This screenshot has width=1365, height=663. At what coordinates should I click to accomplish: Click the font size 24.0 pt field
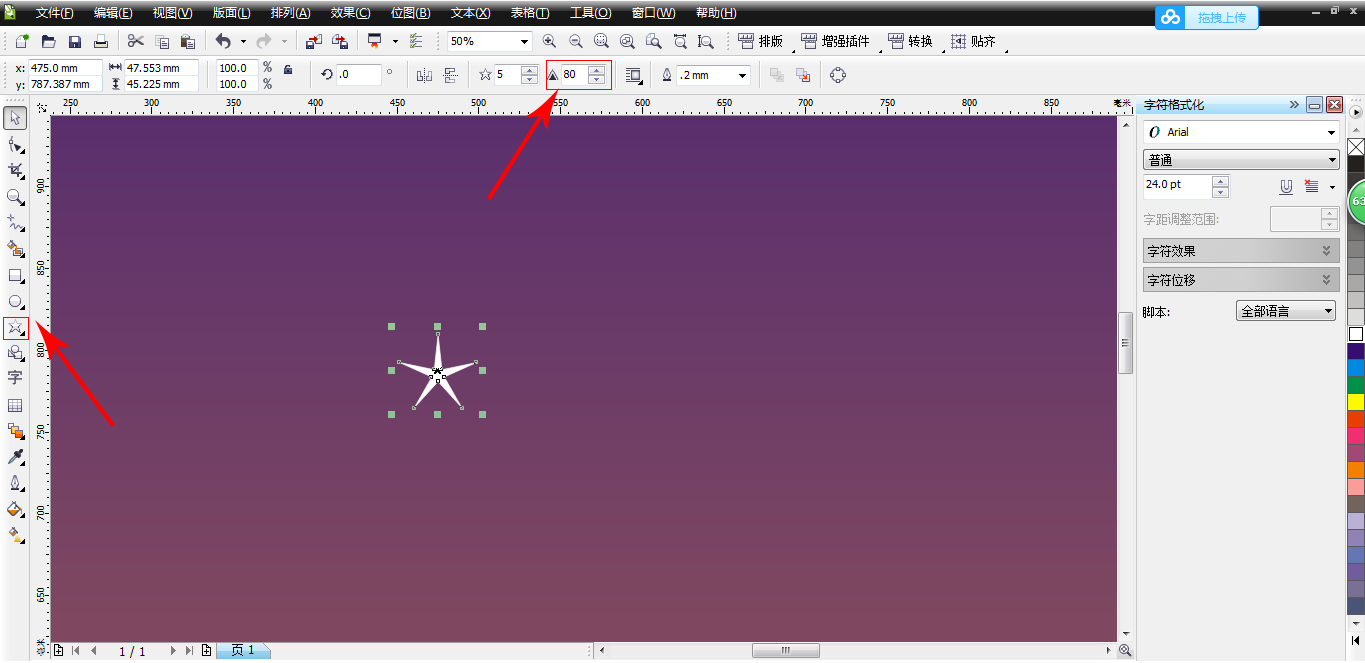(x=1177, y=186)
